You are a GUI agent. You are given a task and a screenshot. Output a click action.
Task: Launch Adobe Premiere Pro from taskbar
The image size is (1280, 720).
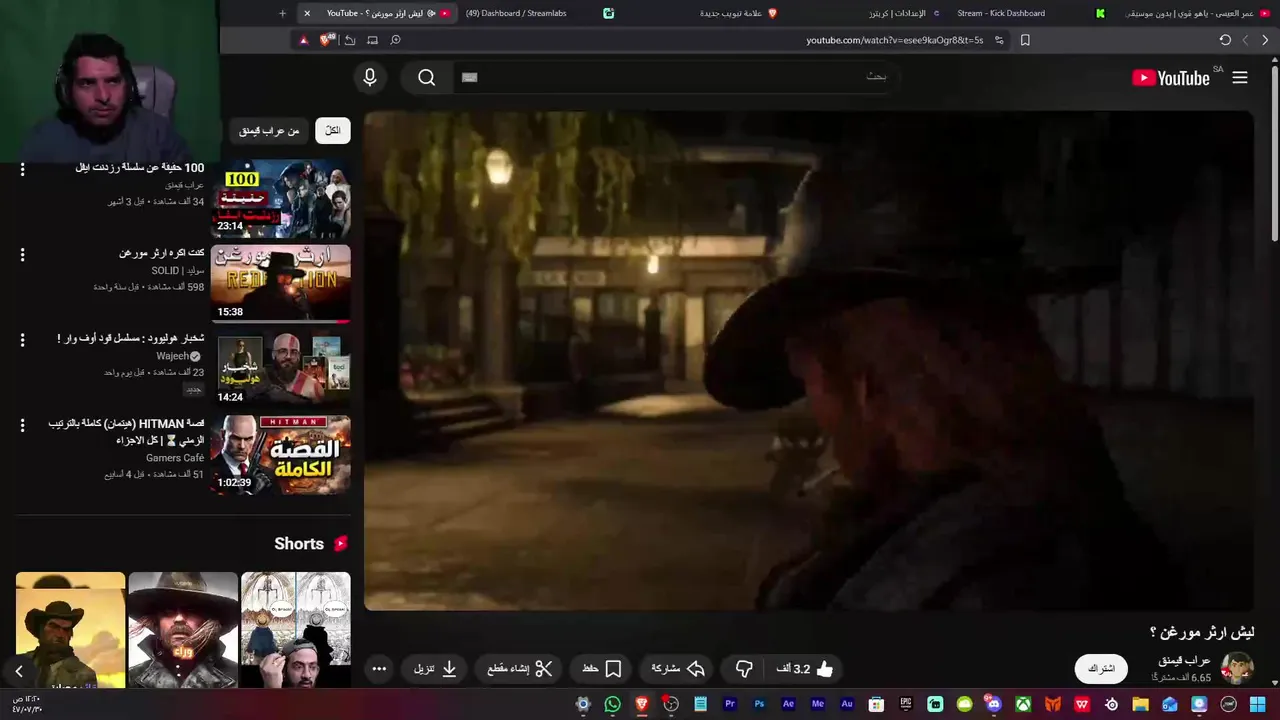[730, 704]
